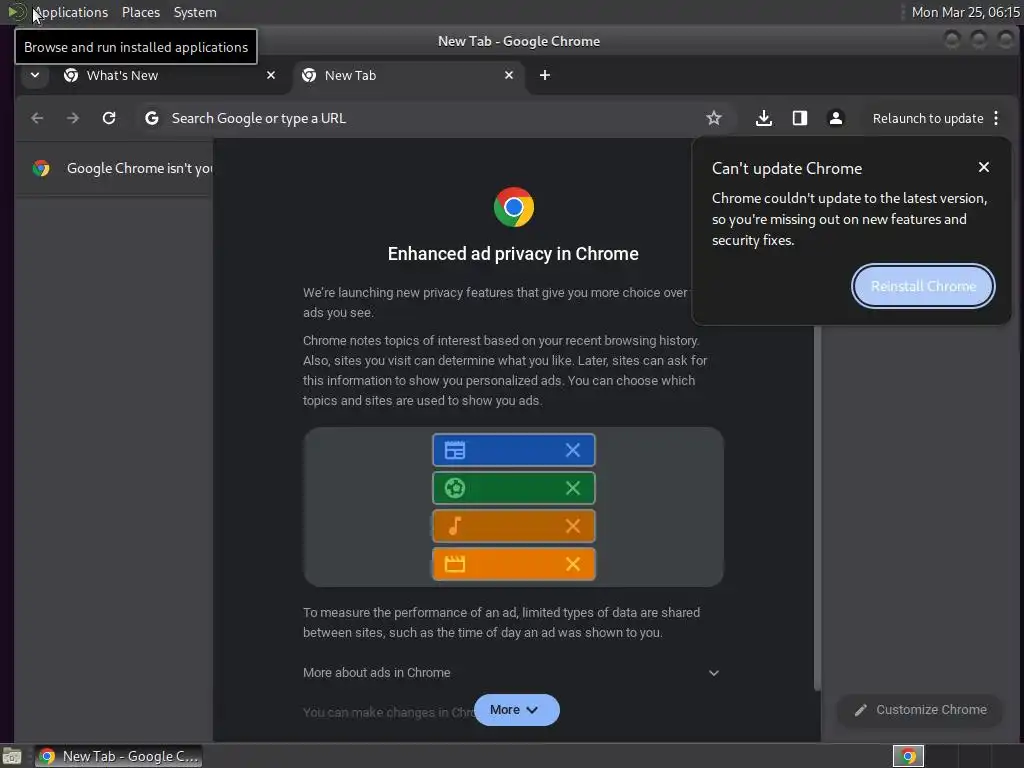This screenshot has width=1024, height=768.
Task: Toggle the side panel icon
Action: coord(799,118)
